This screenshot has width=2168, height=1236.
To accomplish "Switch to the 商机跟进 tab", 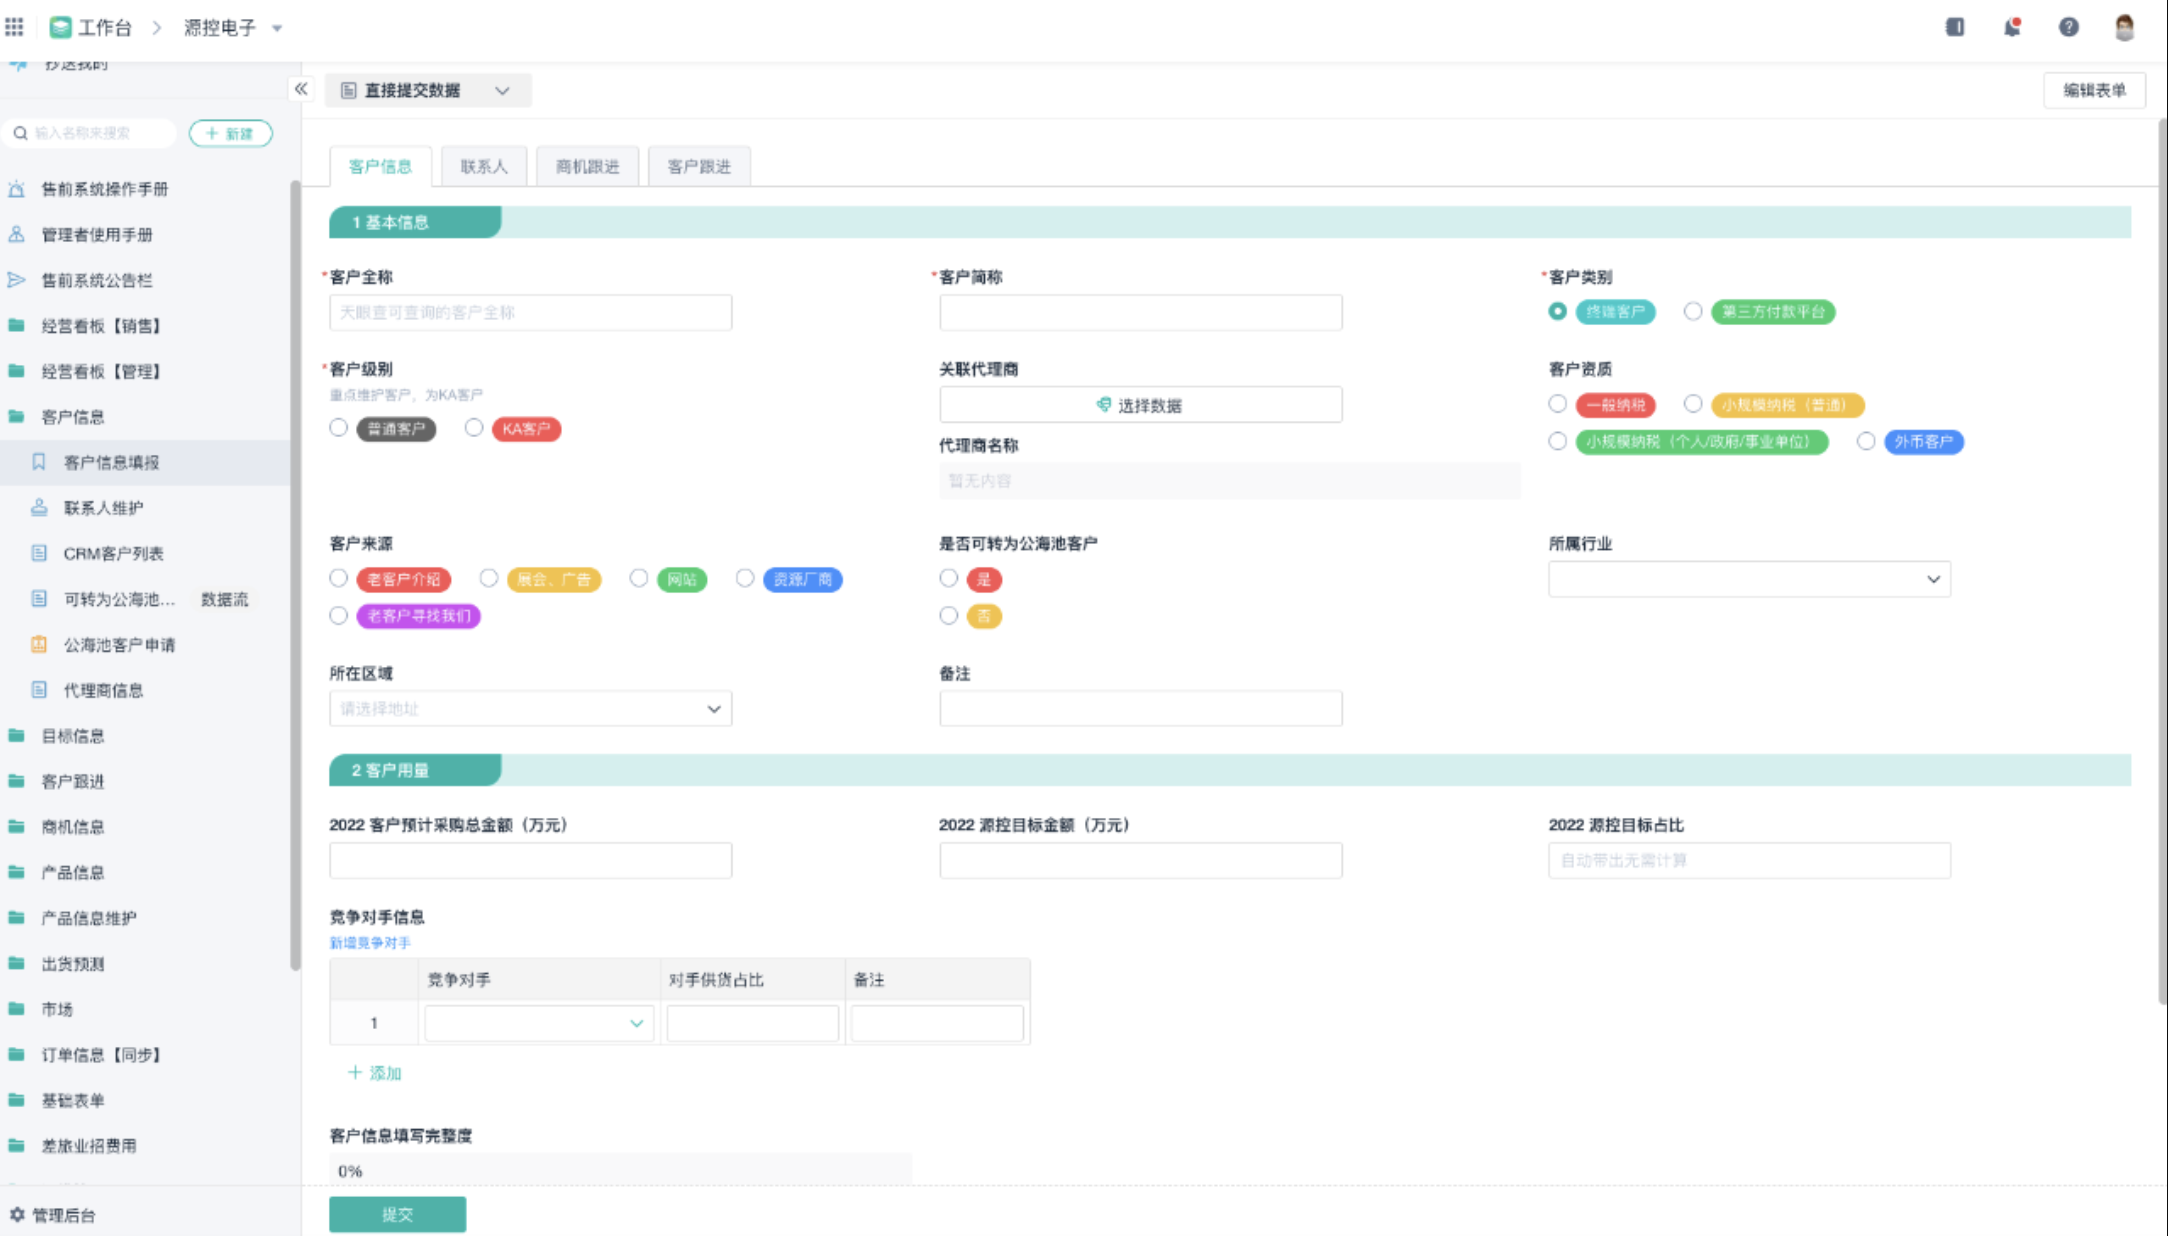I will (x=587, y=166).
